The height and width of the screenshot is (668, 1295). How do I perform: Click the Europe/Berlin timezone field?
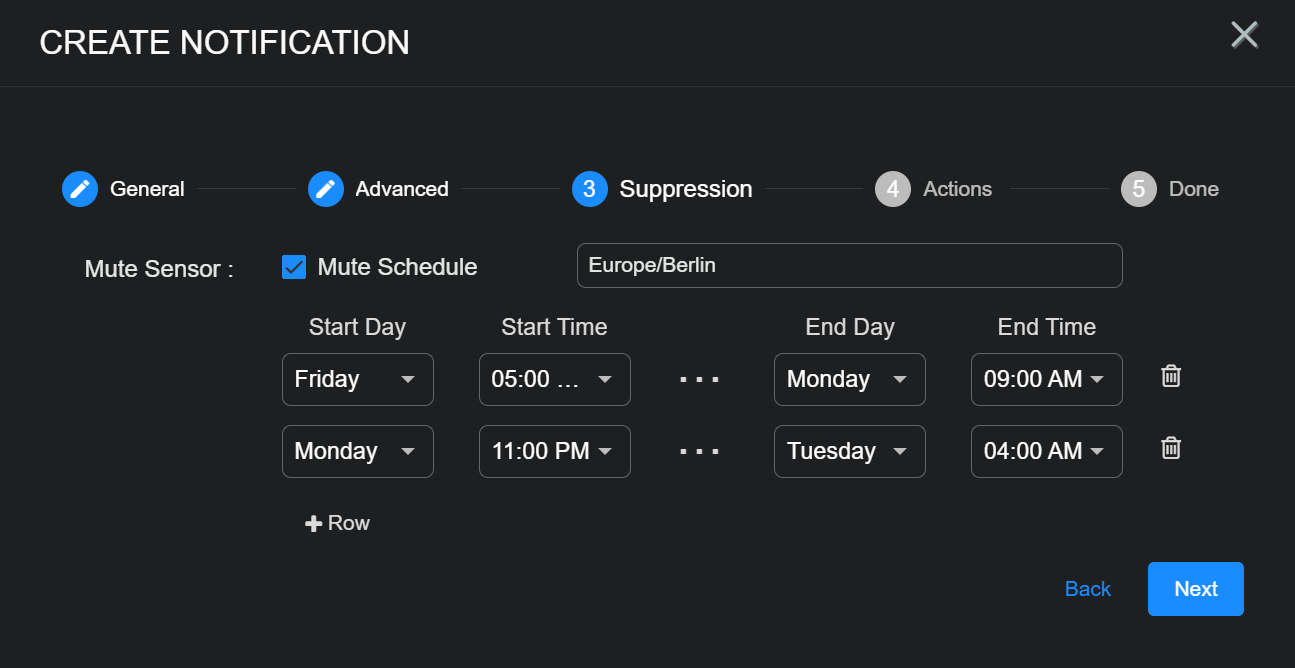point(849,266)
